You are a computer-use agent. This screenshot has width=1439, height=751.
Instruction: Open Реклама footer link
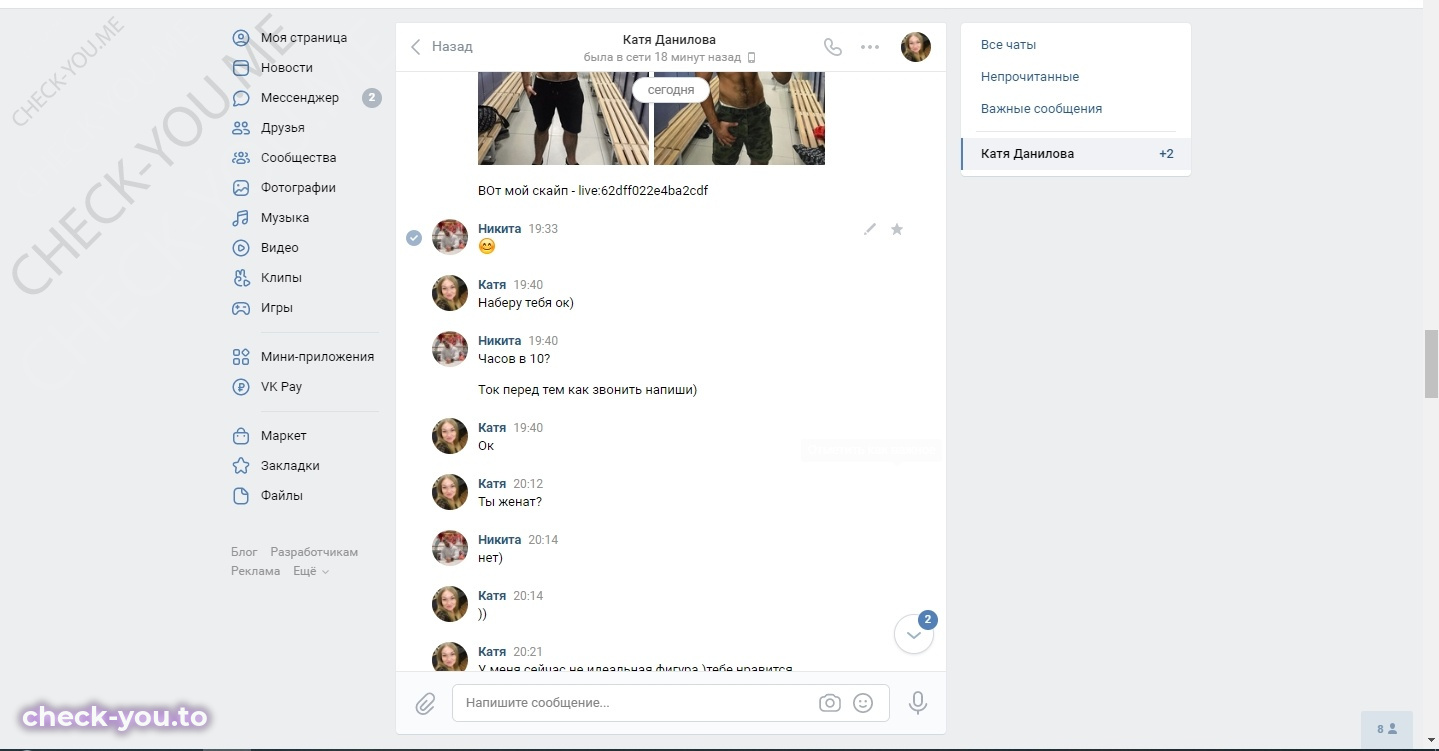pyautogui.click(x=256, y=571)
